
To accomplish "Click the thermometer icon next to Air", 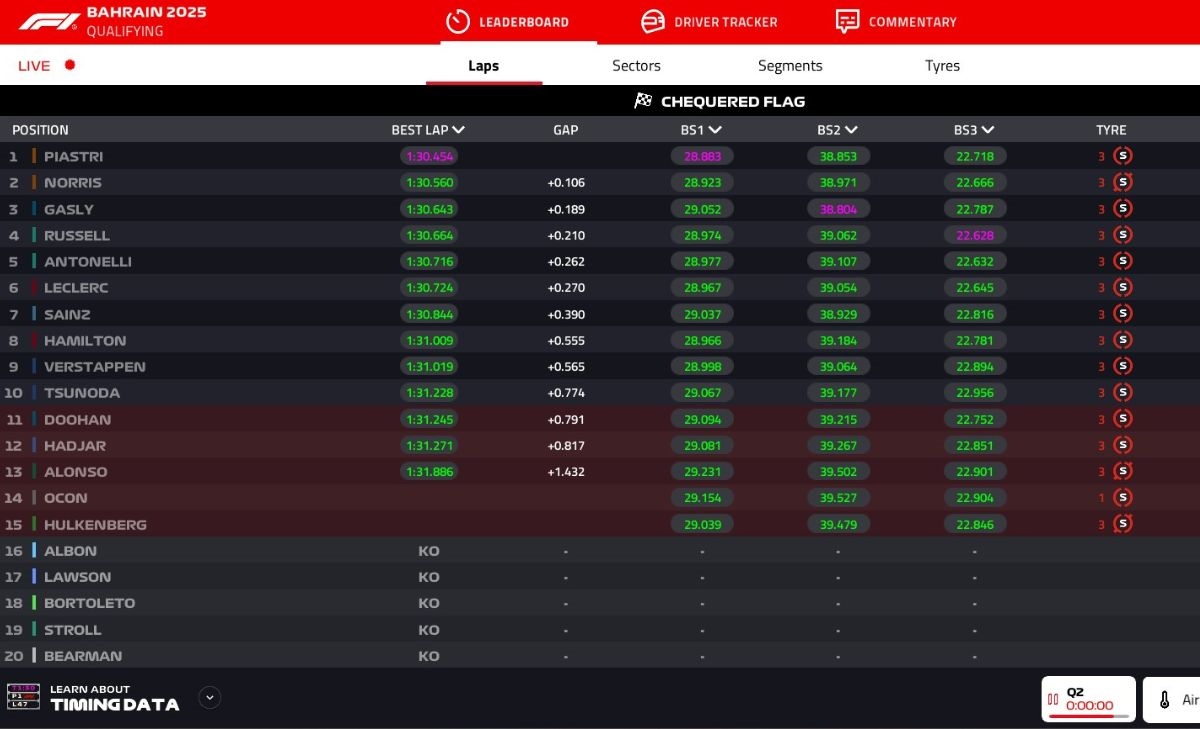I will 1166,699.
